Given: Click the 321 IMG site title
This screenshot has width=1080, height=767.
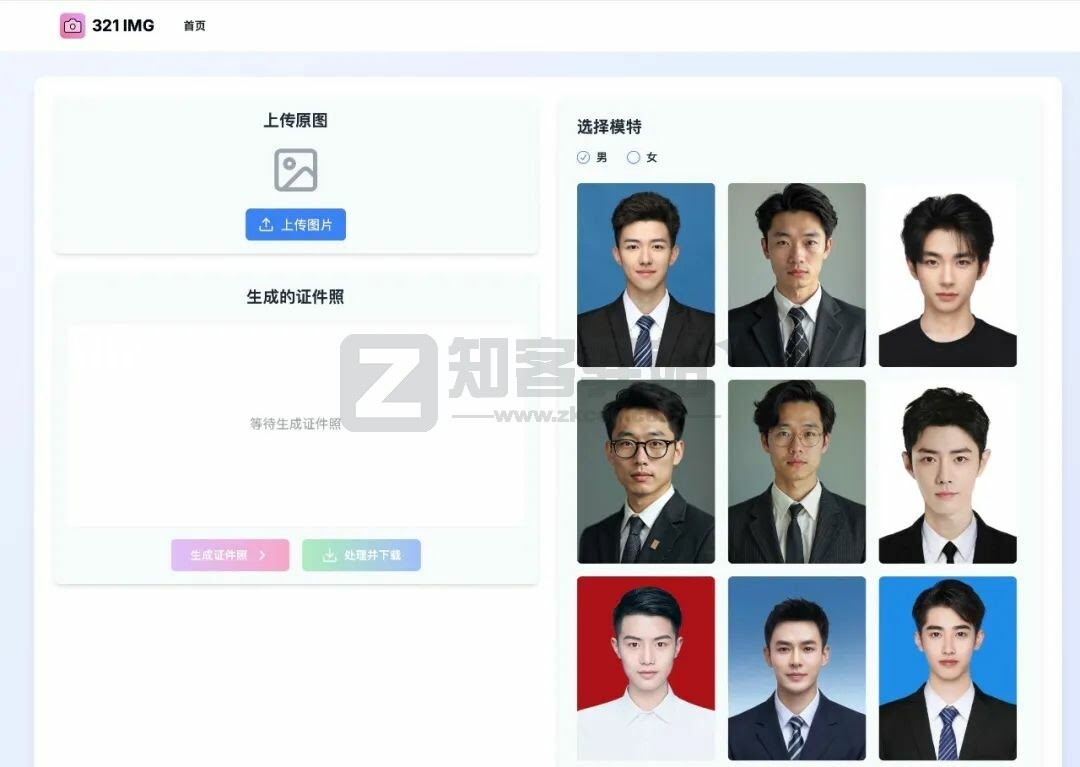Looking at the screenshot, I should click(123, 25).
